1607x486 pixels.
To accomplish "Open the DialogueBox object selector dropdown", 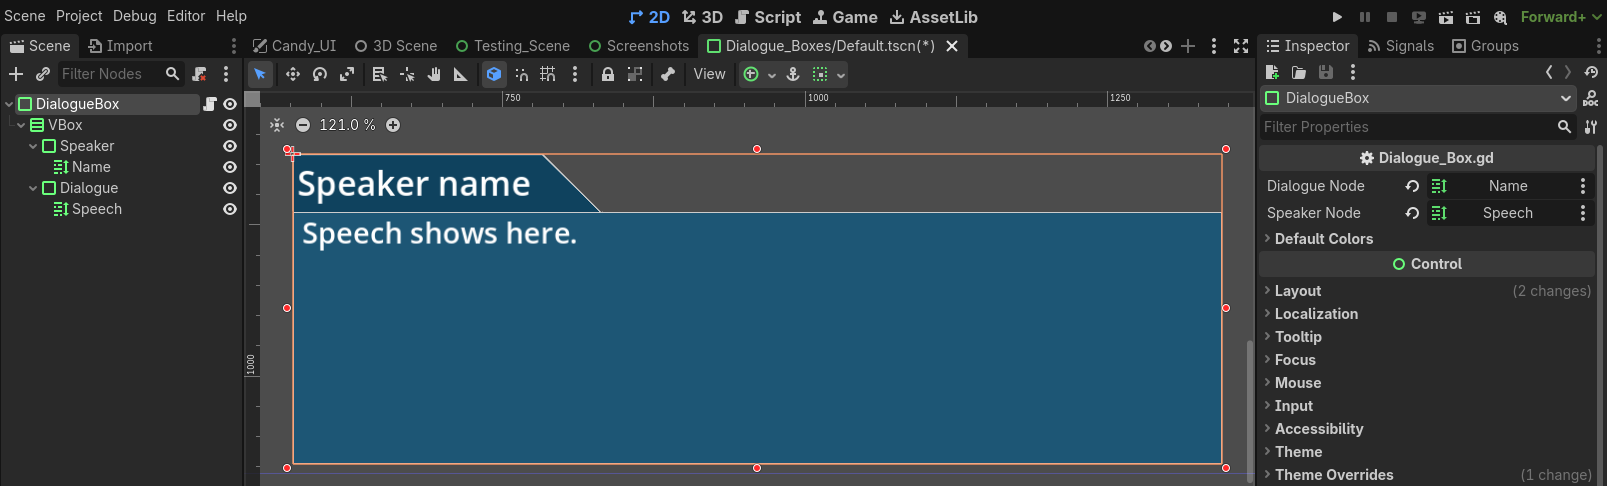I will click(1418, 98).
